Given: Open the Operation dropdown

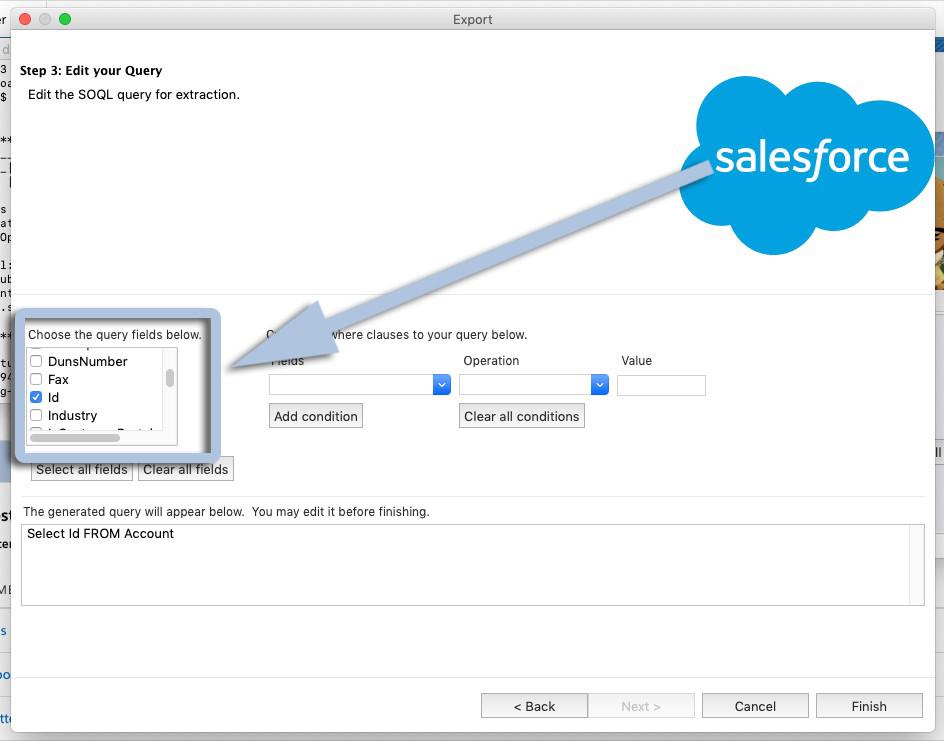Looking at the screenshot, I should coord(530,384).
